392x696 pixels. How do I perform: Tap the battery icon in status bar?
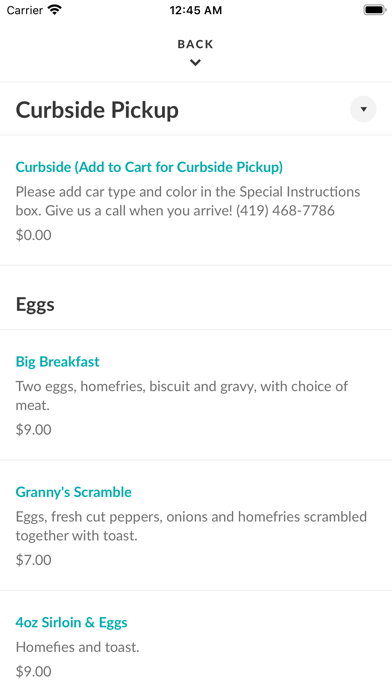pos(375,10)
